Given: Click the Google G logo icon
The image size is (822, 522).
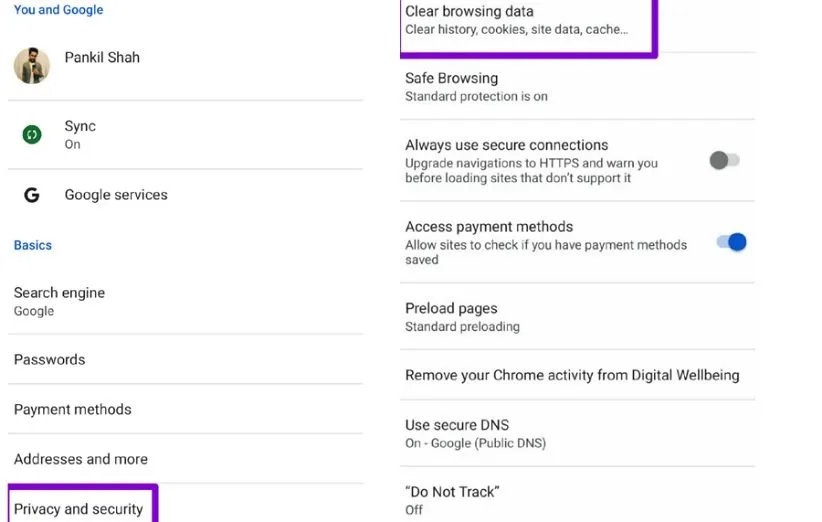Looking at the screenshot, I should [32, 195].
